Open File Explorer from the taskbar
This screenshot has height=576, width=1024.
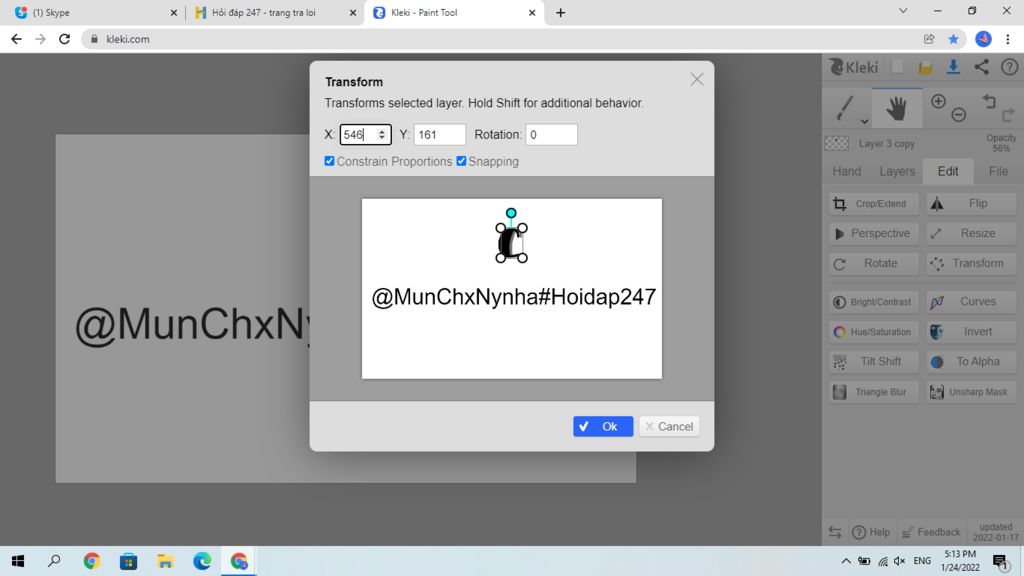(x=165, y=561)
